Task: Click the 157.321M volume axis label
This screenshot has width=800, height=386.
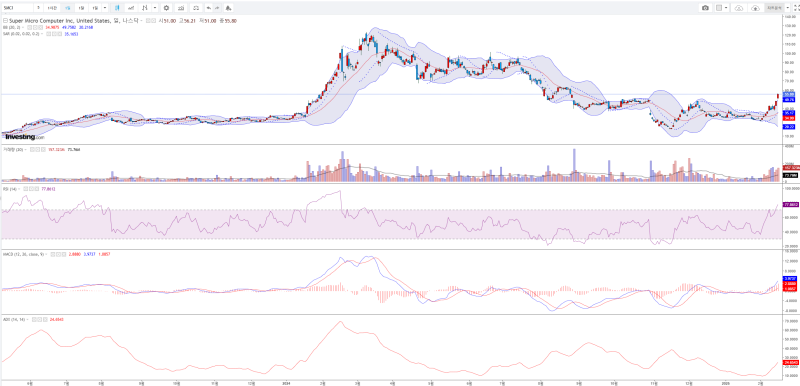Action: click(x=790, y=167)
